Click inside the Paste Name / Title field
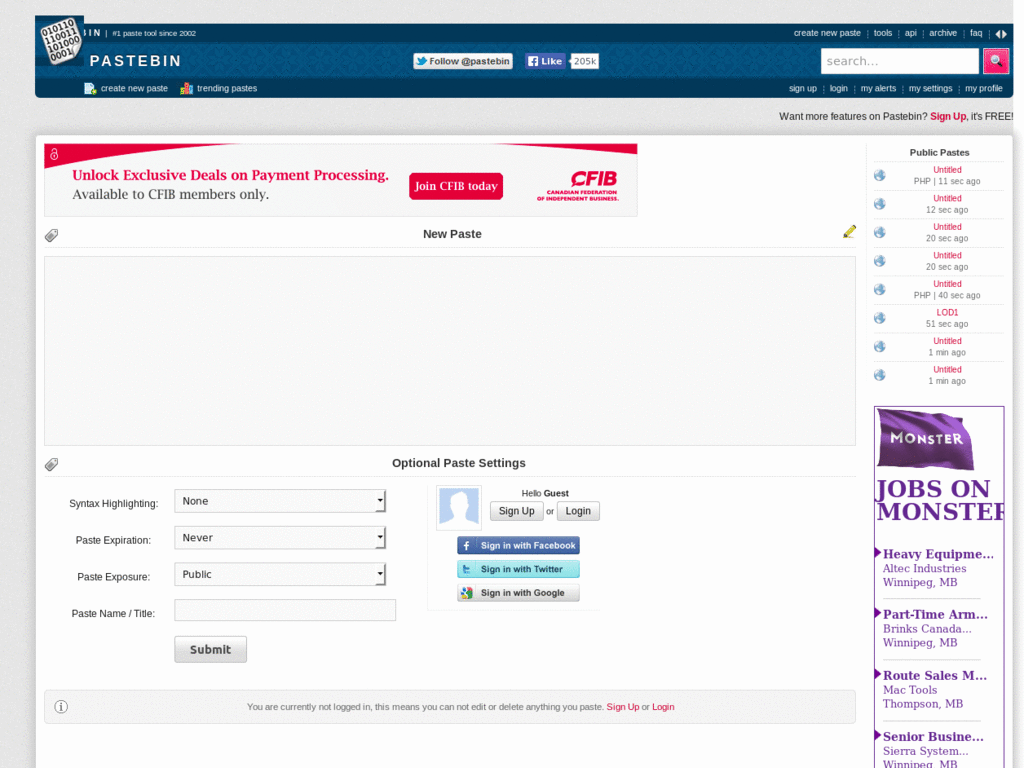This screenshot has height=768, width=1024. 284,609
